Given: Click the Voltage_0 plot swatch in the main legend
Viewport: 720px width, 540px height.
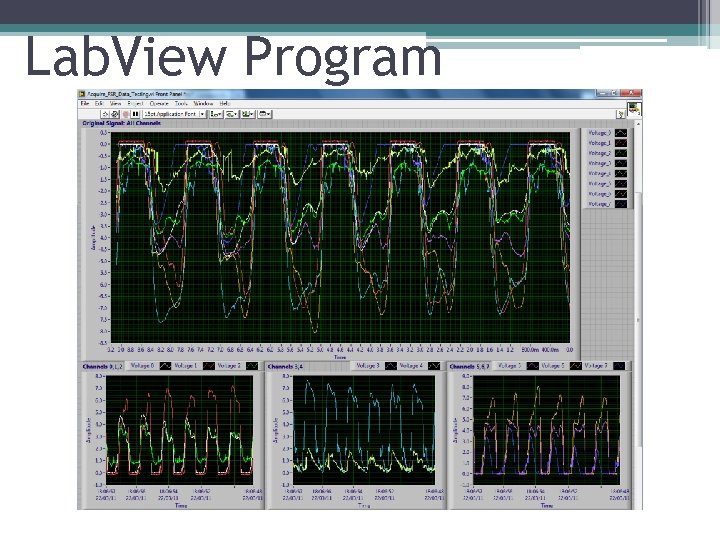Looking at the screenshot, I should click(x=621, y=133).
